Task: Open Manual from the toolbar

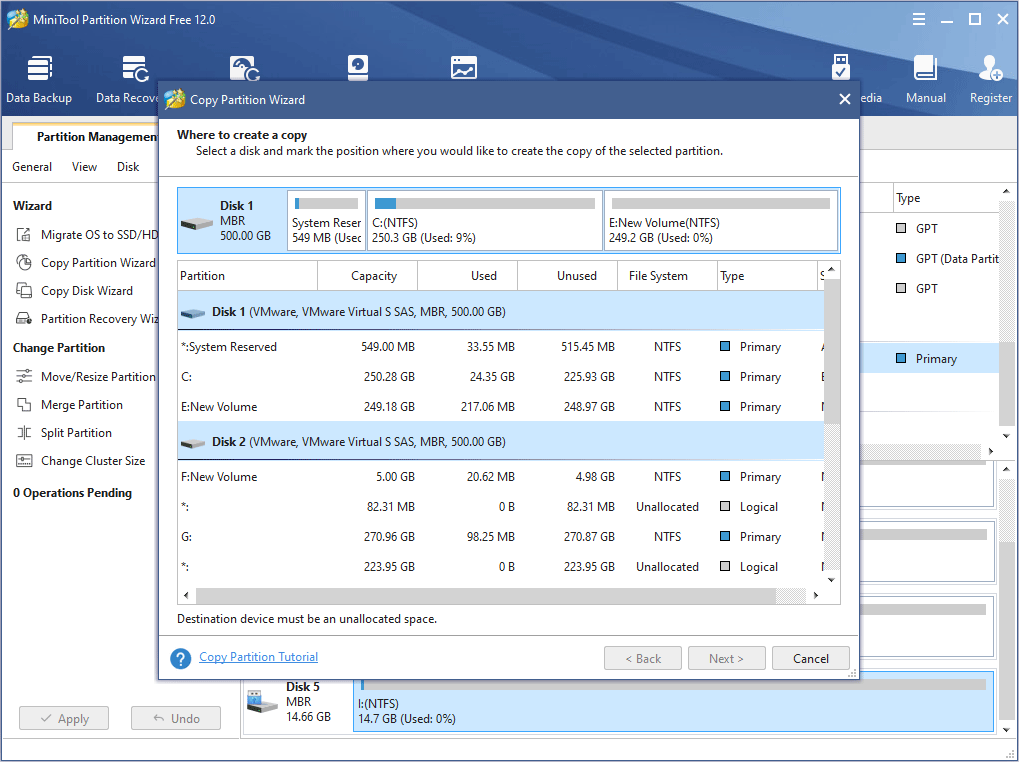Action: (x=925, y=80)
